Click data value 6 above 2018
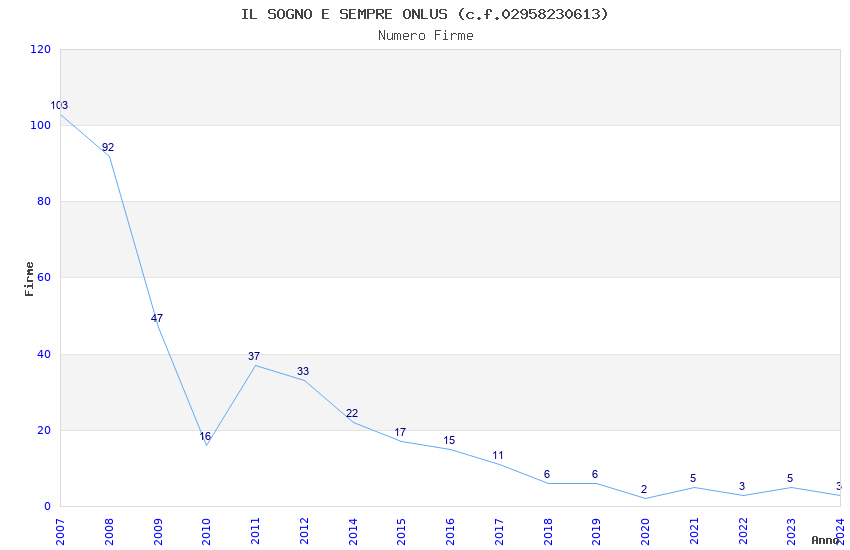850x550 pixels. point(546,474)
